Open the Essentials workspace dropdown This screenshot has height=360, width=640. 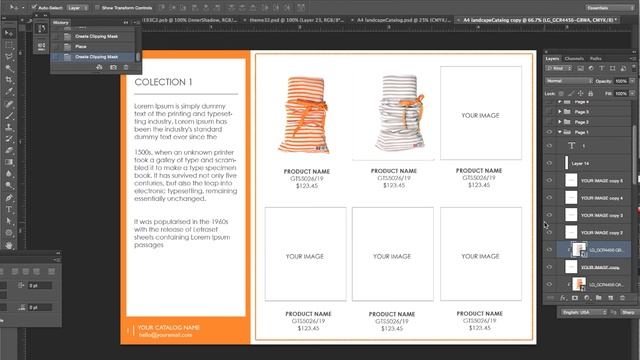tap(610, 8)
